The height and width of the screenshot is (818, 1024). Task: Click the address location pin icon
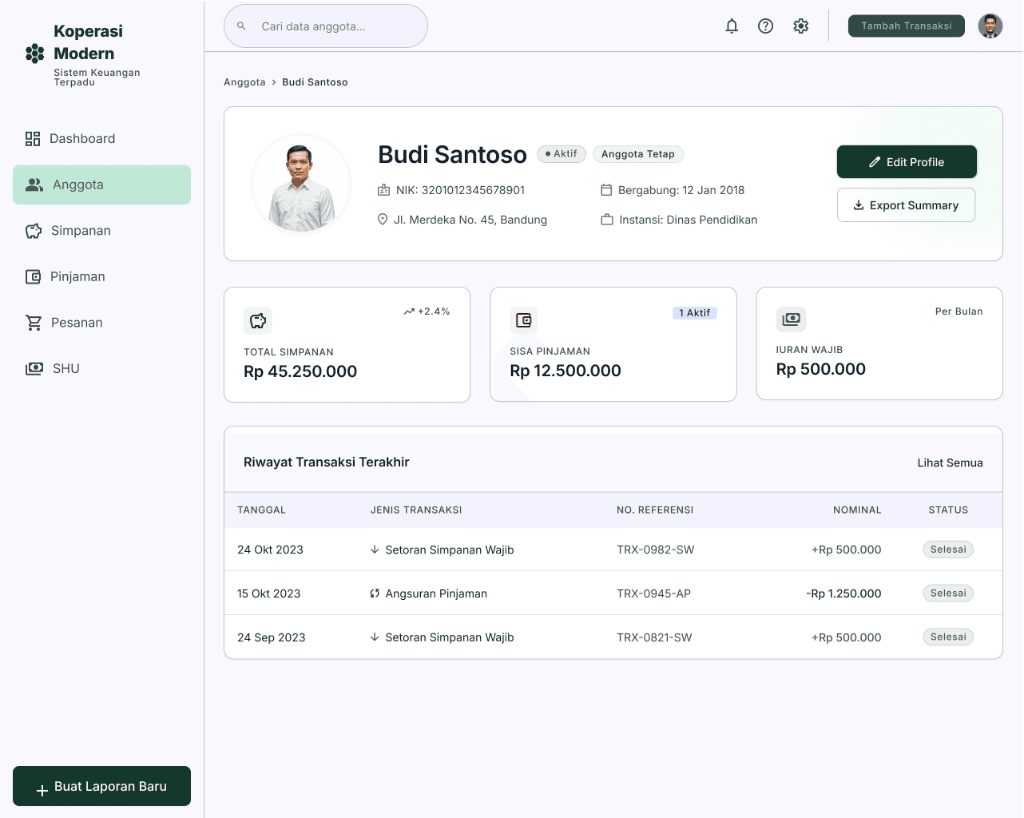tap(383, 219)
